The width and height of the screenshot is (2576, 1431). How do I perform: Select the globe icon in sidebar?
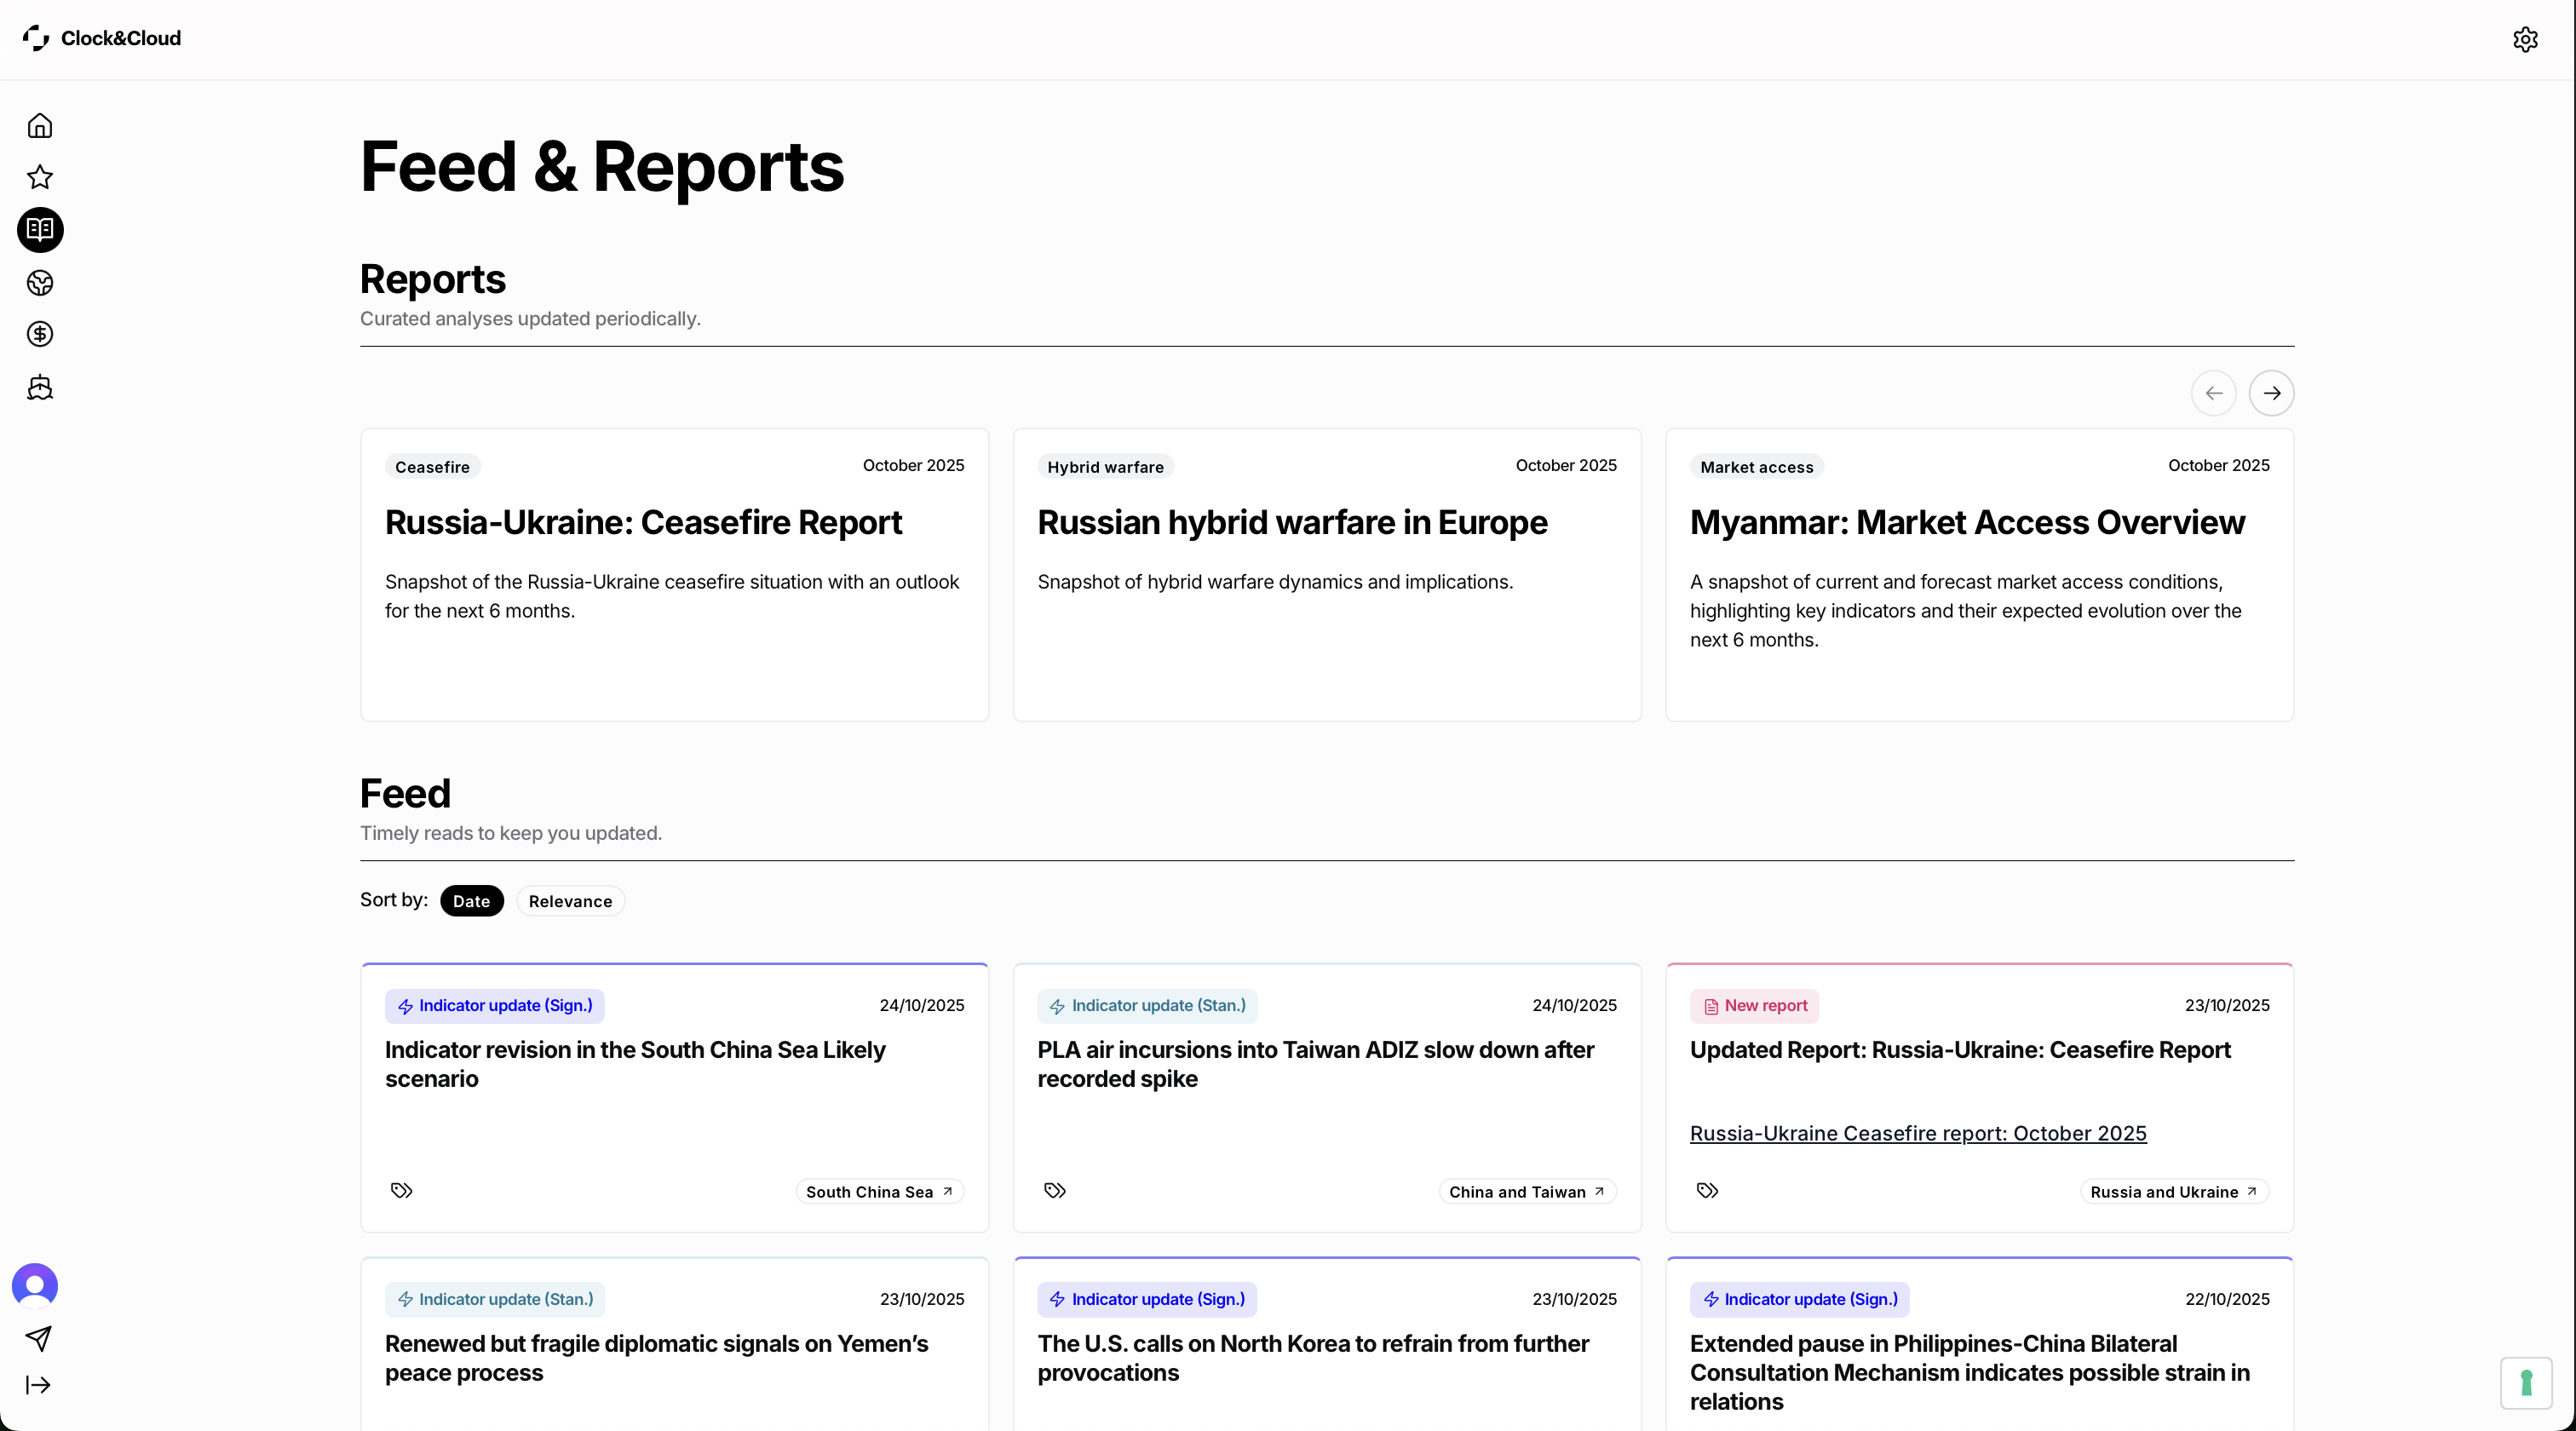[x=40, y=283]
